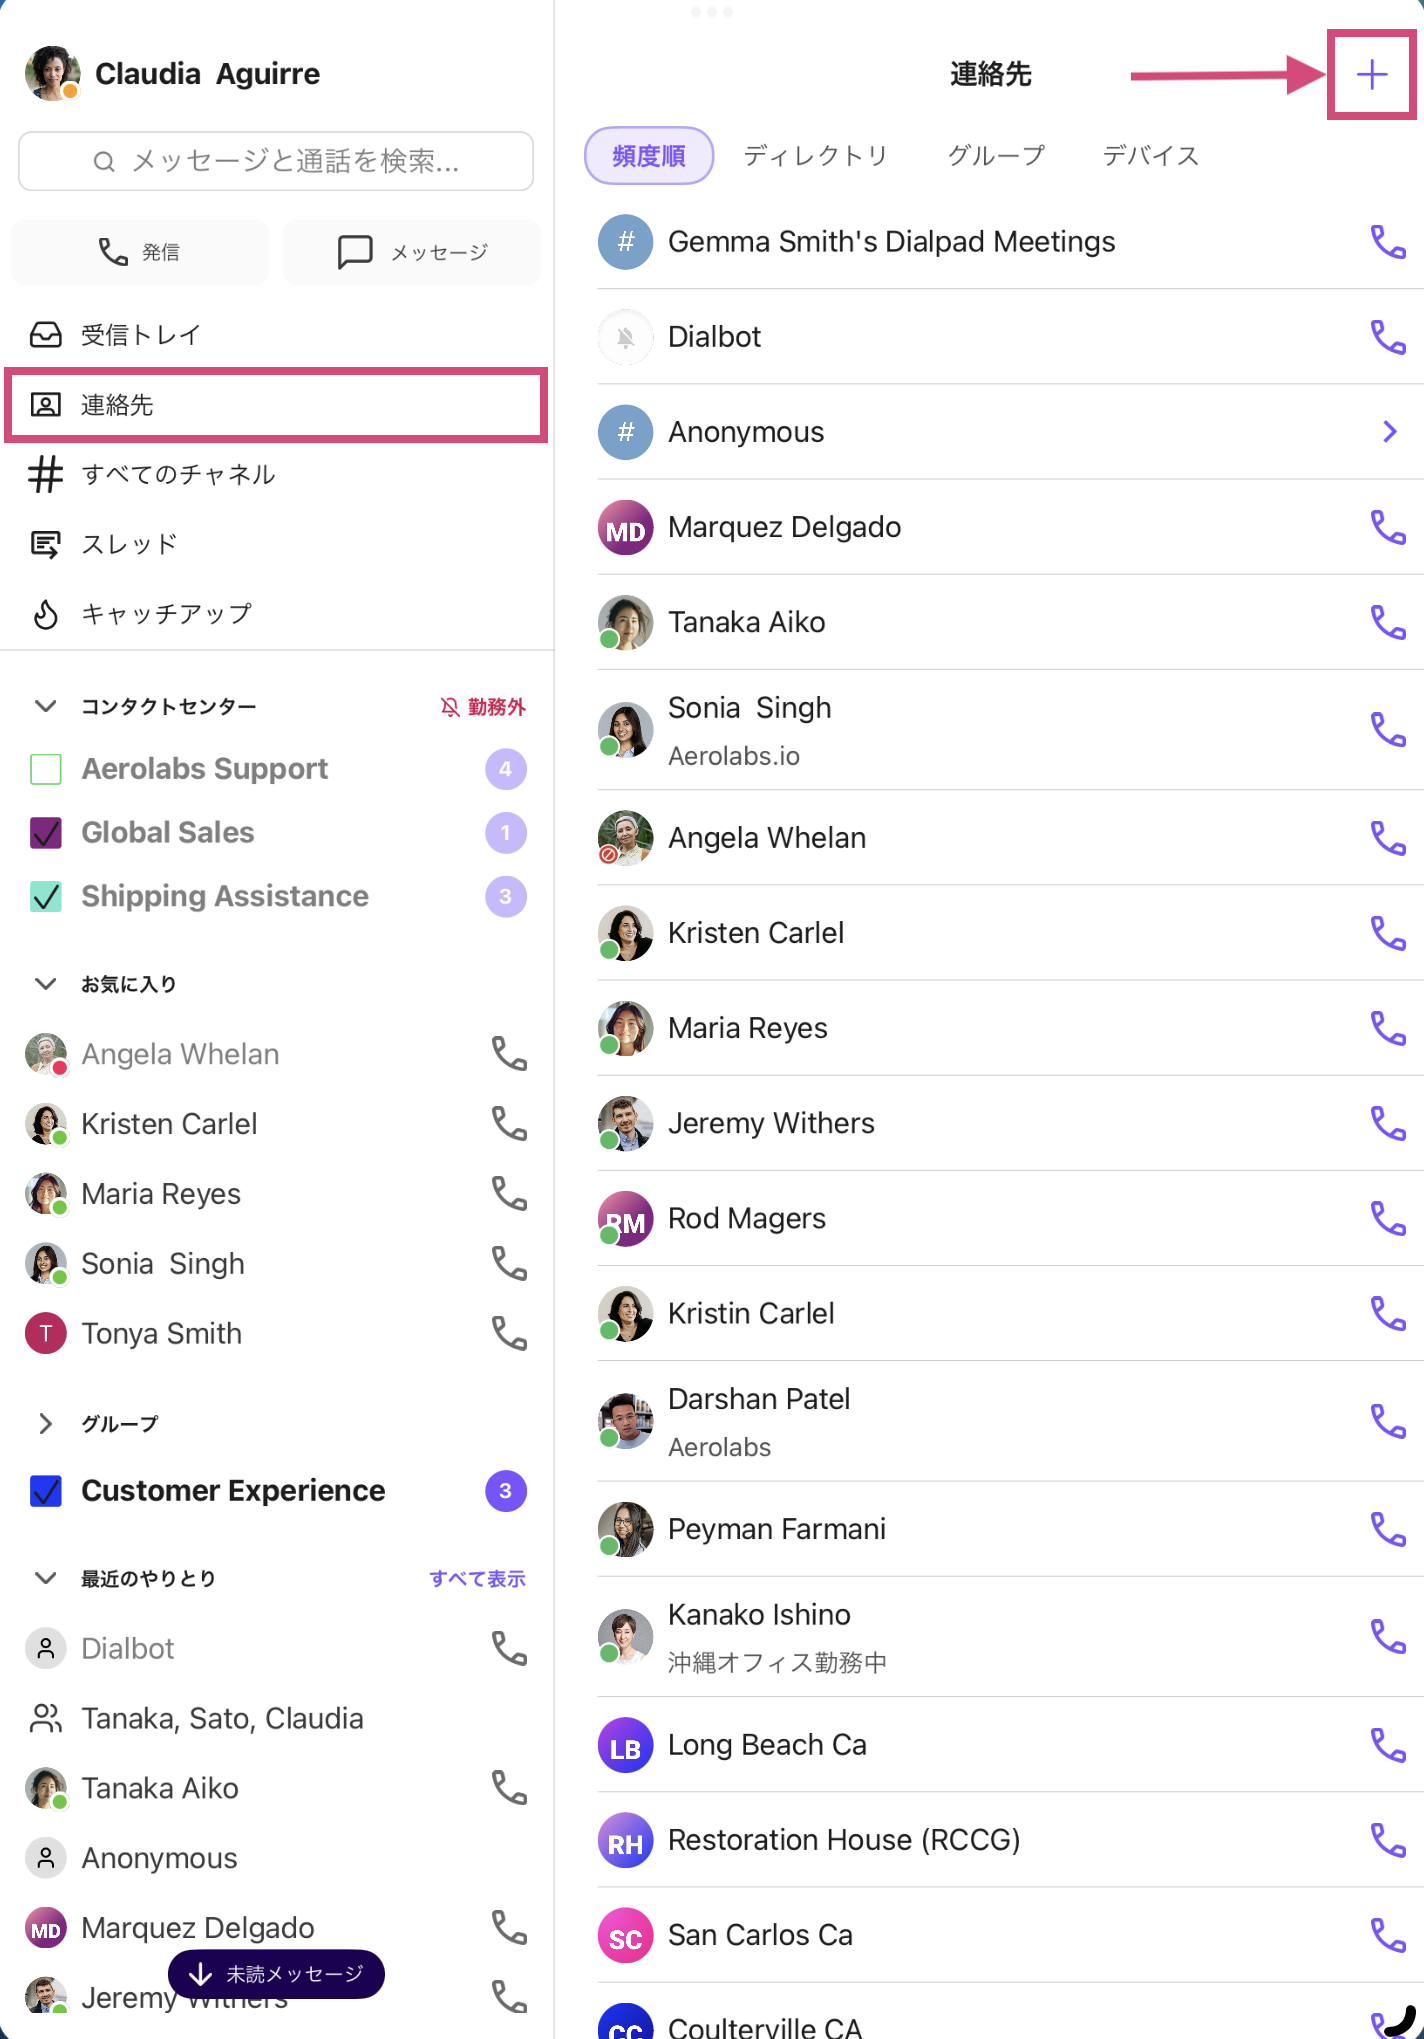The image size is (1424, 2039).
Task: Click the plus icon to add contact
Action: (x=1372, y=75)
